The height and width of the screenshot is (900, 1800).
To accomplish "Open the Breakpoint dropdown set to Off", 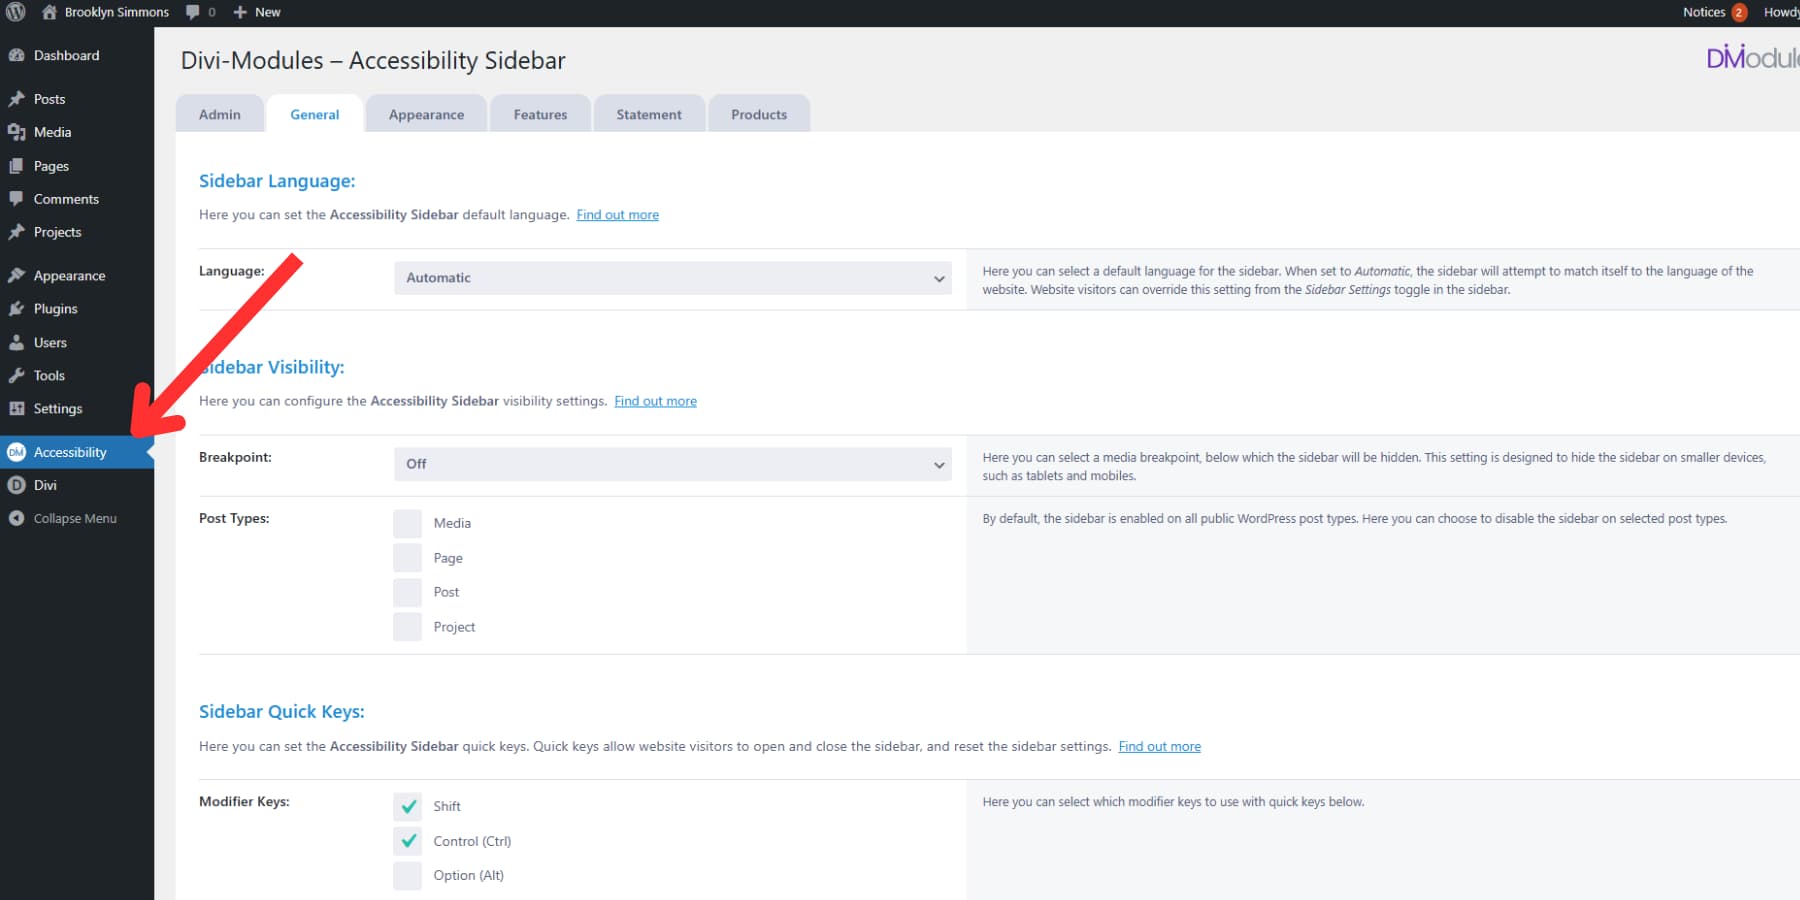I will click(671, 463).
